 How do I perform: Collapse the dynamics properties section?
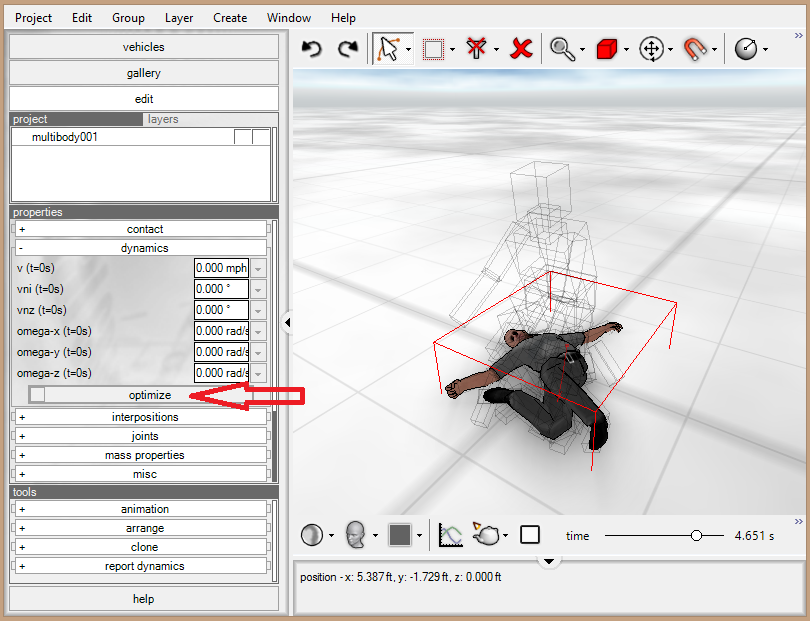141,248
